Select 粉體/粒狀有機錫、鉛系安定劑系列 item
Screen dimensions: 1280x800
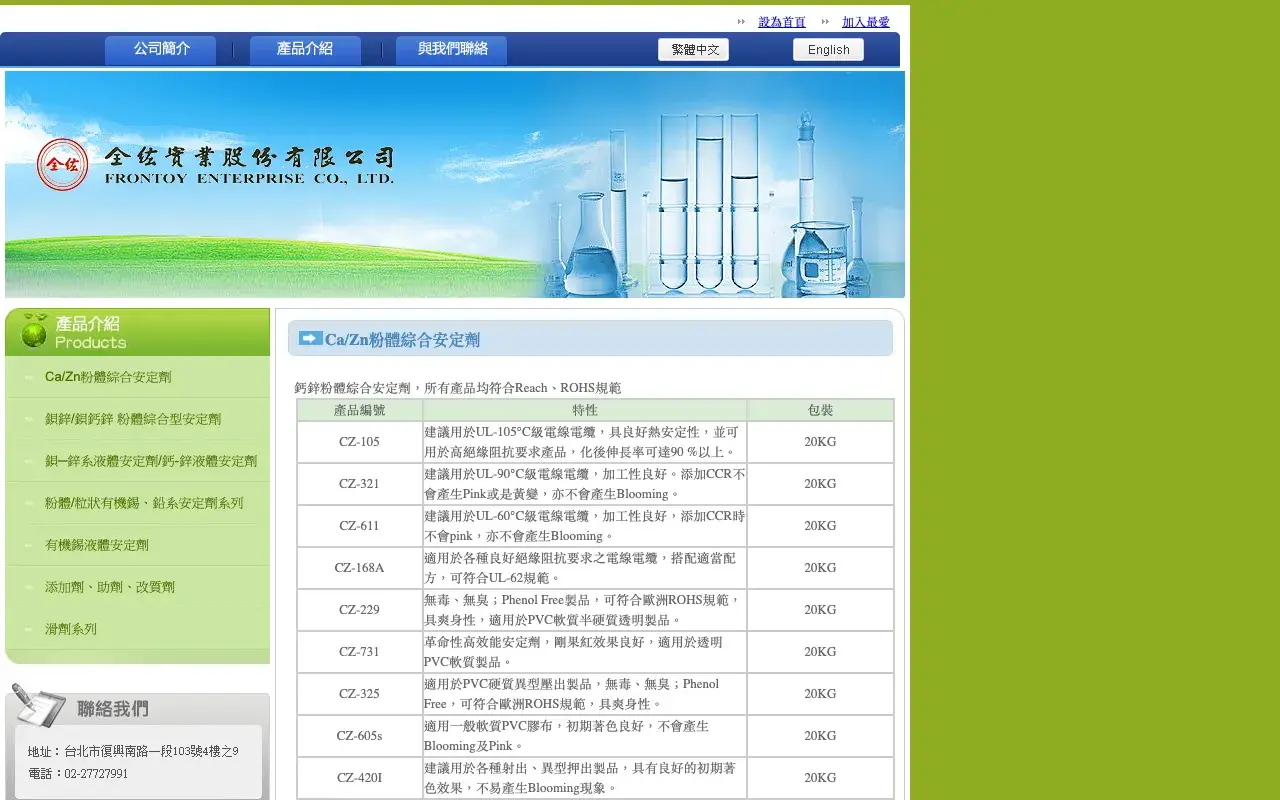coord(144,503)
